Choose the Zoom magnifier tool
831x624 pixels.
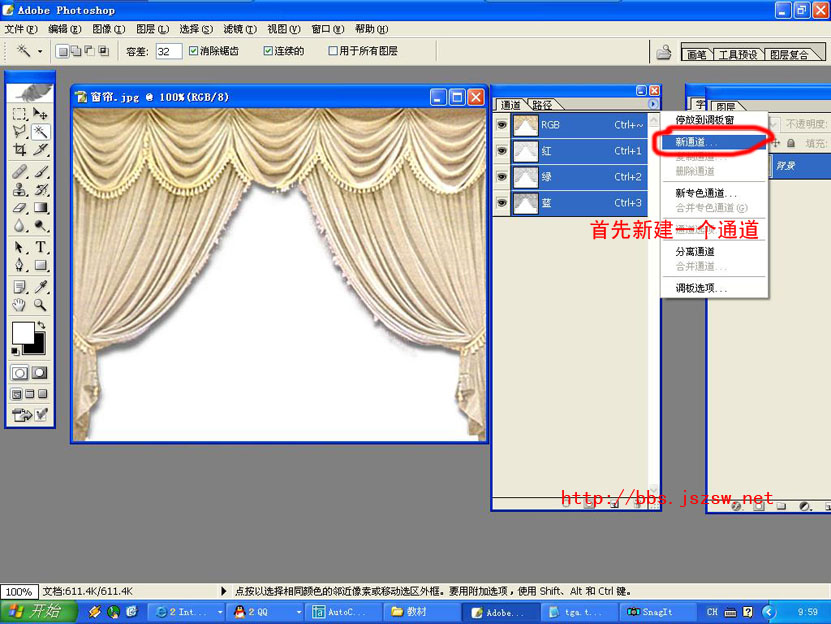click(41, 305)
